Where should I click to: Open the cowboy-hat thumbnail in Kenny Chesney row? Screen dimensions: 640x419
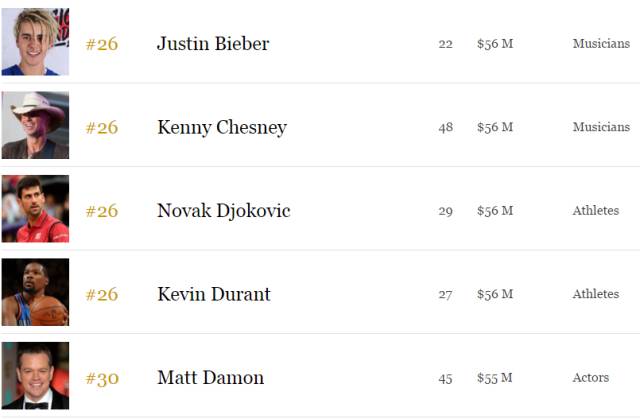pyautogui.click(x=36, y=125)
